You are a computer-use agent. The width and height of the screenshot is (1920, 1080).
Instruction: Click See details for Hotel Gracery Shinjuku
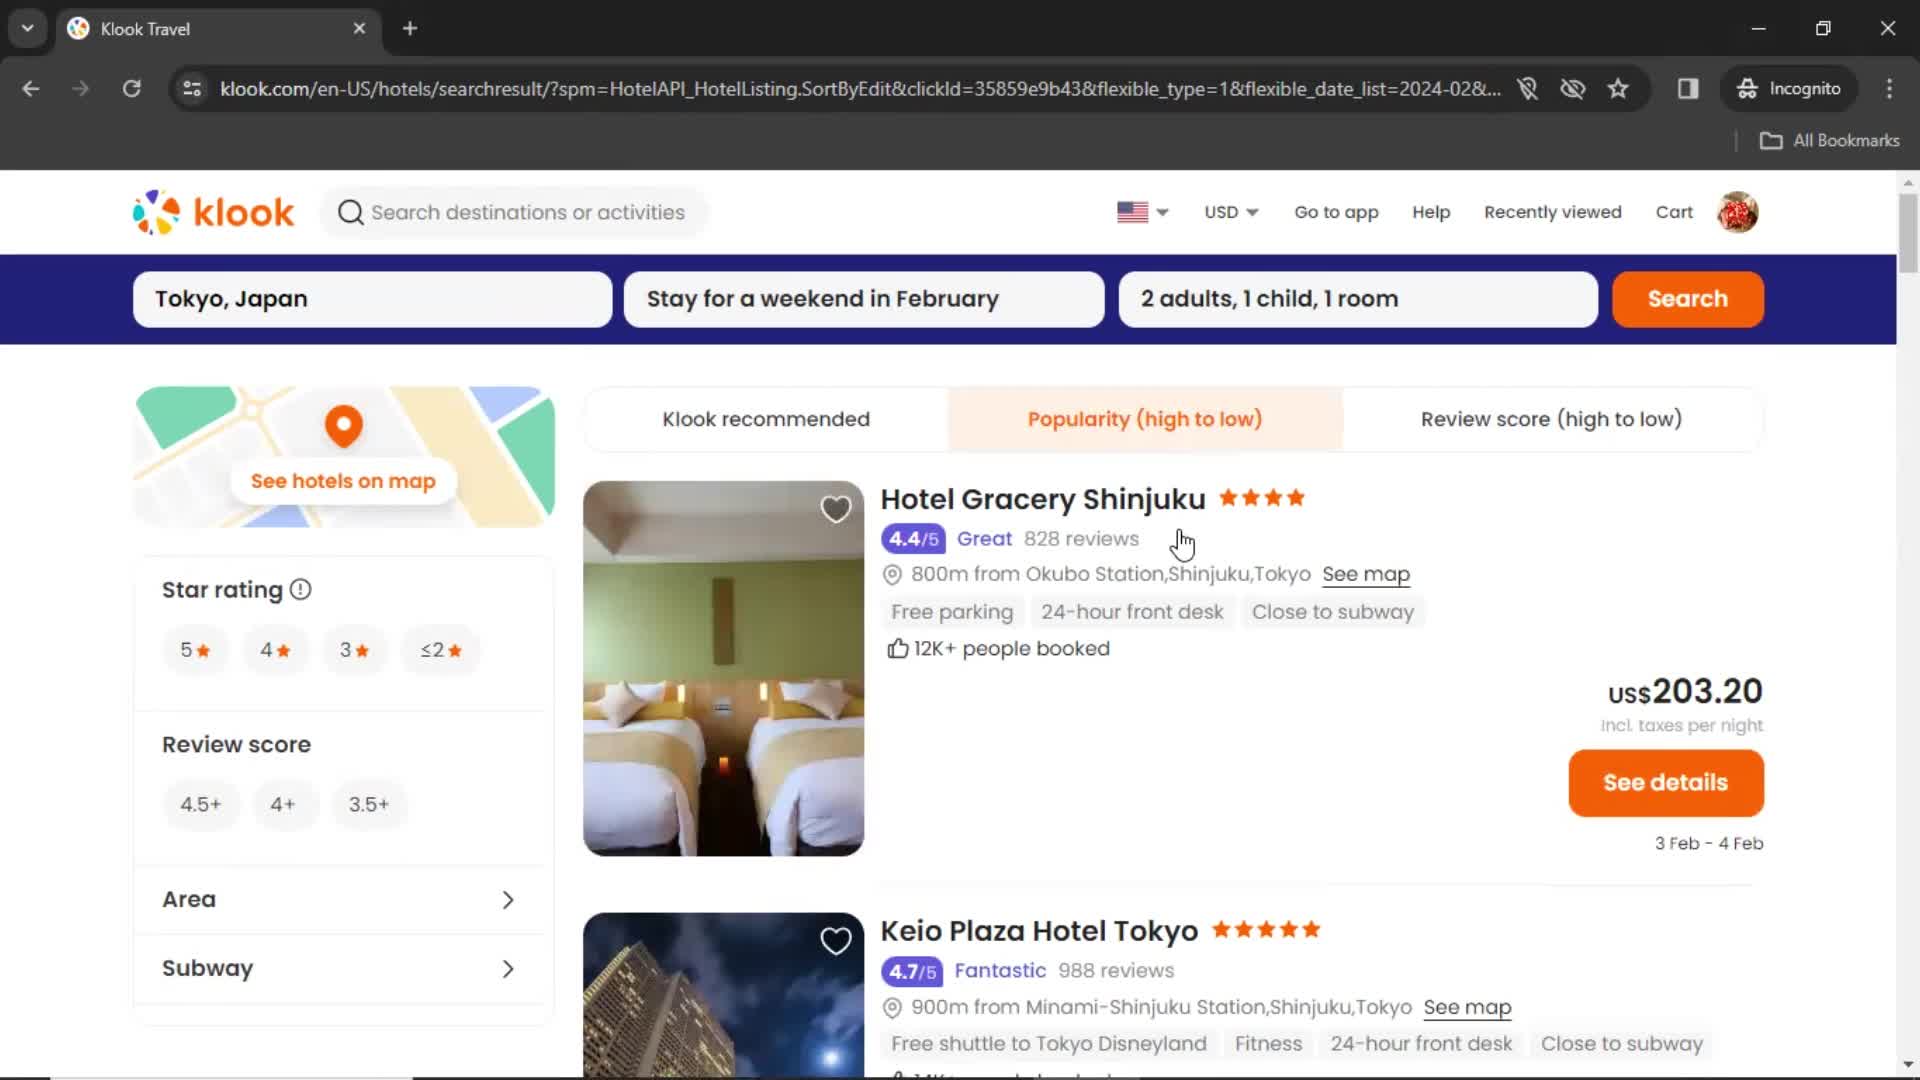[x=1666, y=783]
